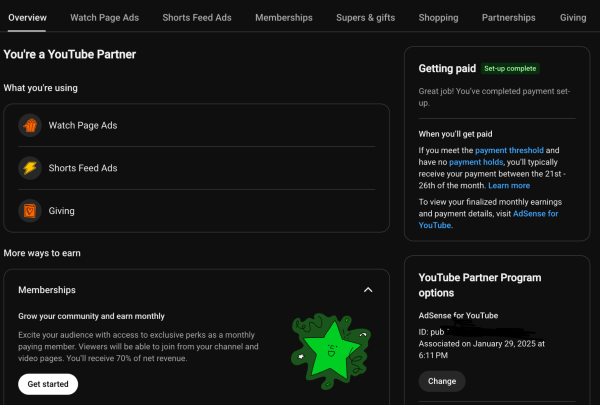Open the Memberships tab
Screen dimensions: 600x405
[284, 18]
